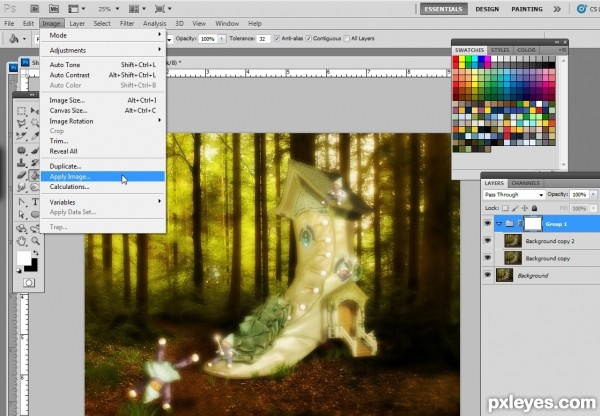Open the Adjustments submenu
600x416 pixels.
coord(103,50)
